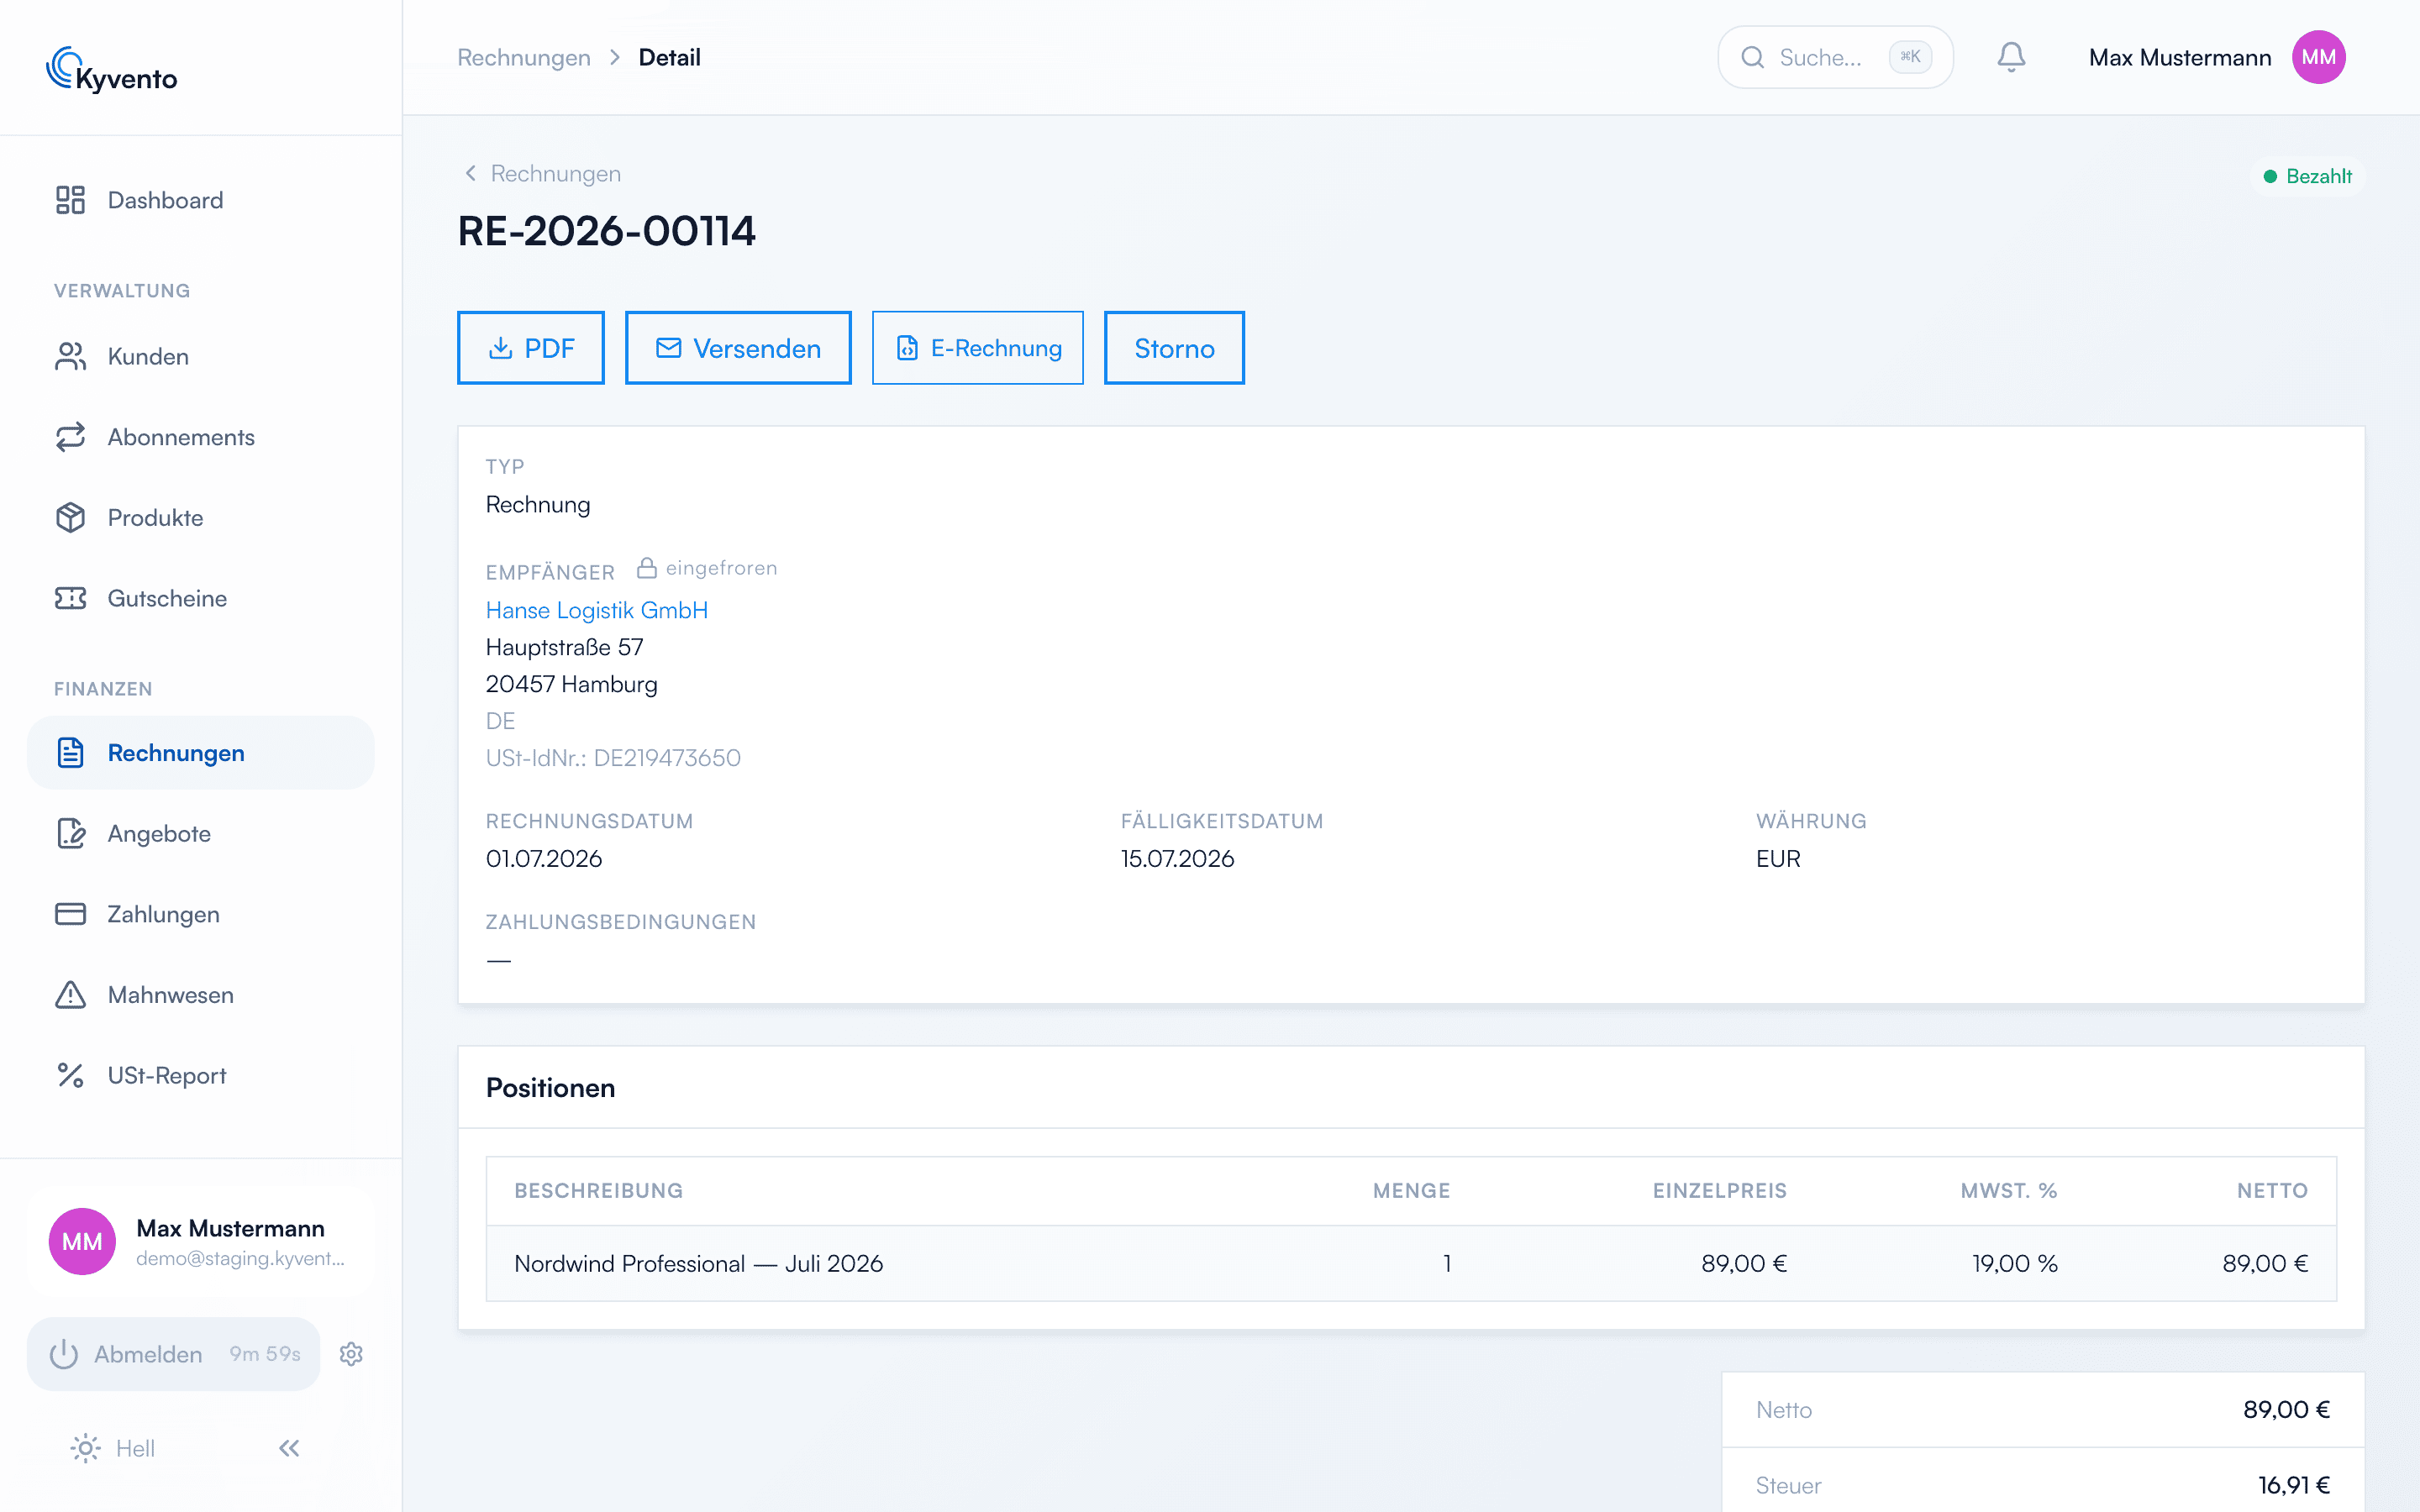Download the invoice PDF
This screenshot has width=2420, height=1512.
coord(531,348)
